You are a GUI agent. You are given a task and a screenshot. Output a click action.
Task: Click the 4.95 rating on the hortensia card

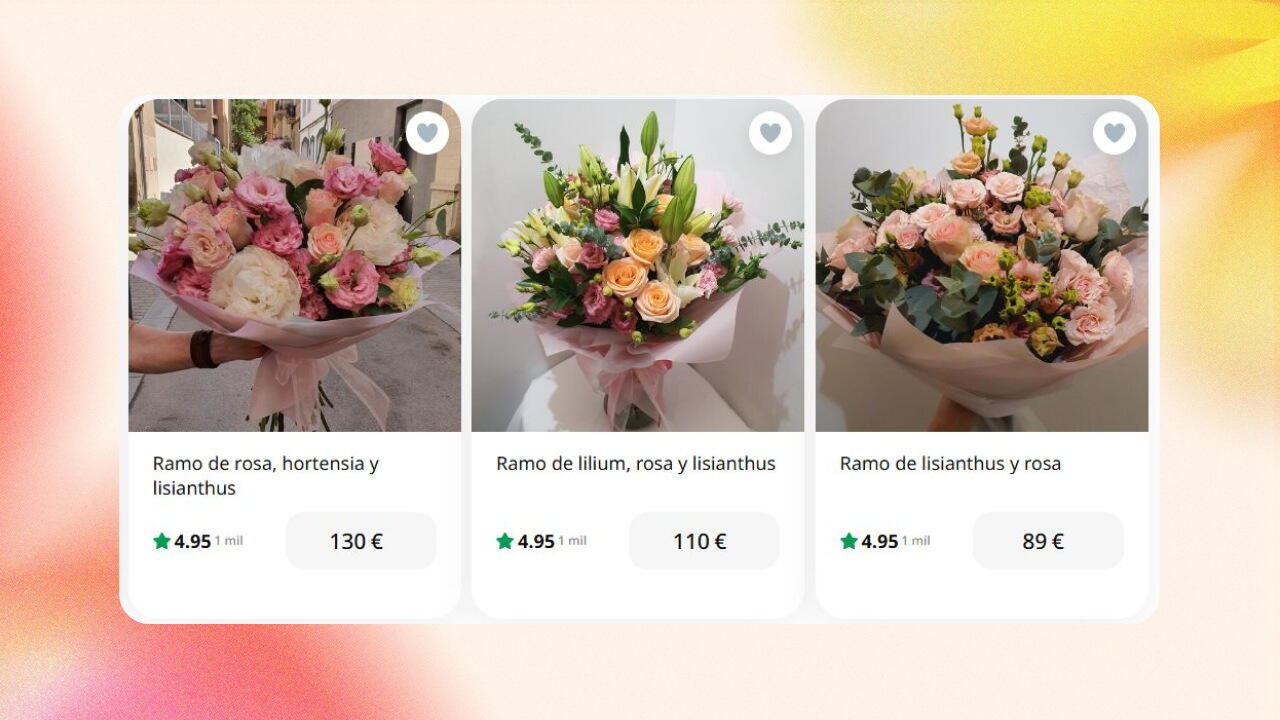click(193, 542)
